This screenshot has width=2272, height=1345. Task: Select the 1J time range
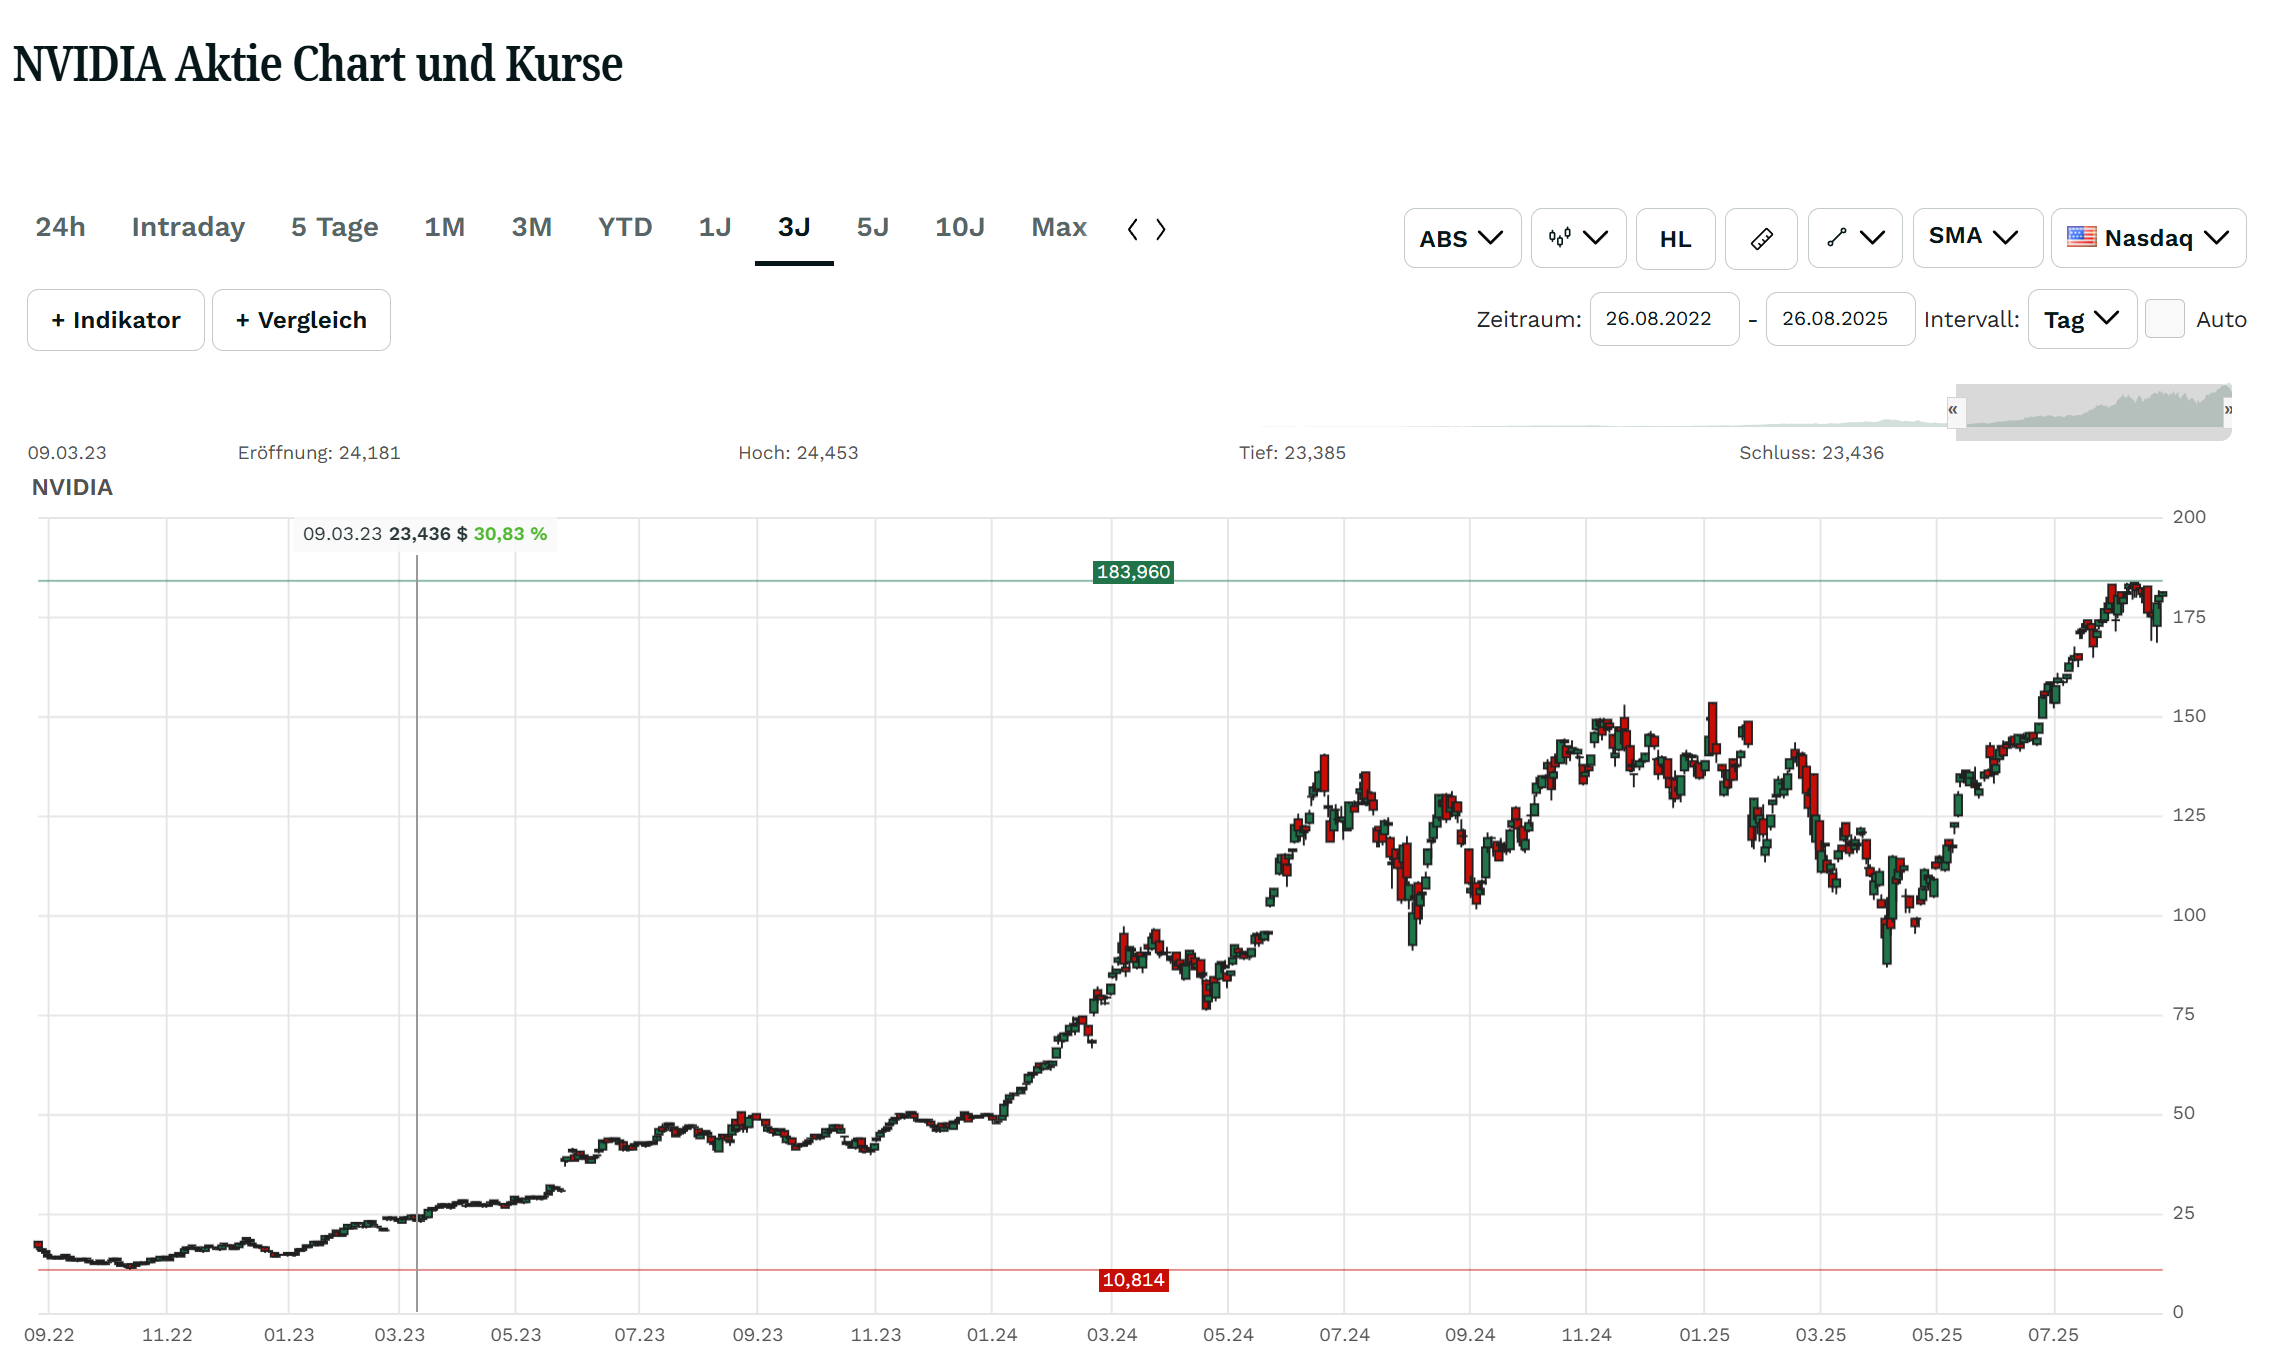714,228
